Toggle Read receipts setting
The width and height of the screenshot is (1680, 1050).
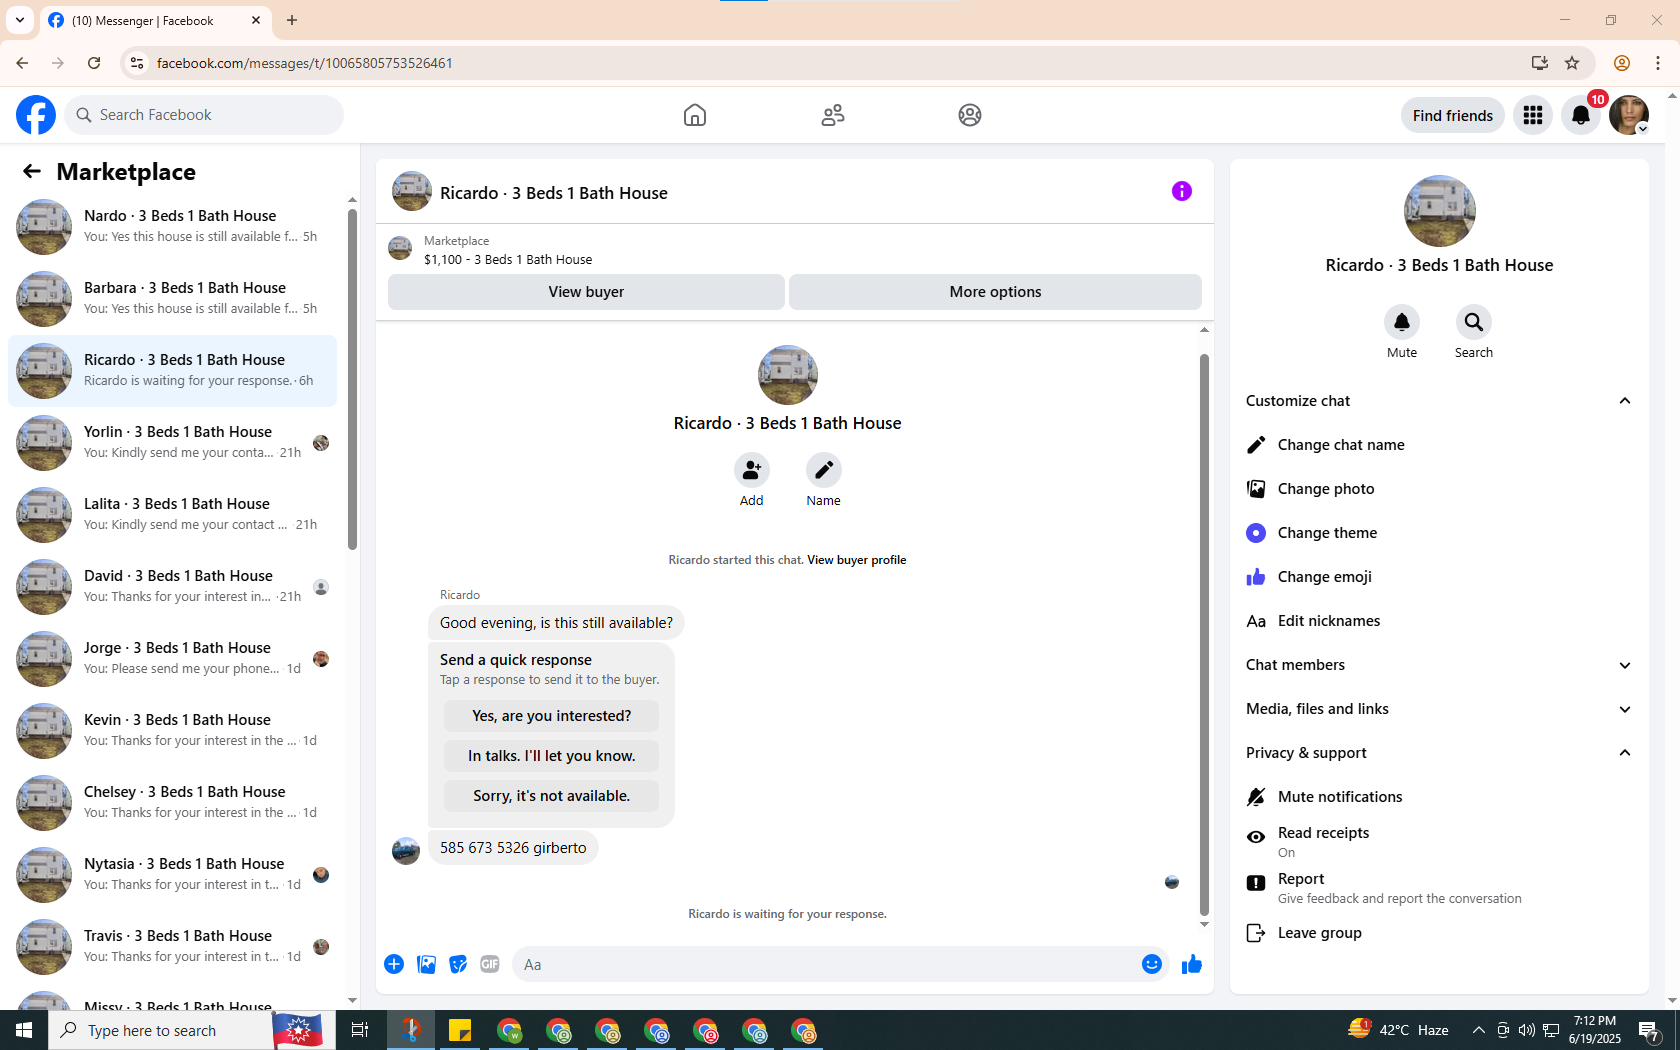point(1439,842)
